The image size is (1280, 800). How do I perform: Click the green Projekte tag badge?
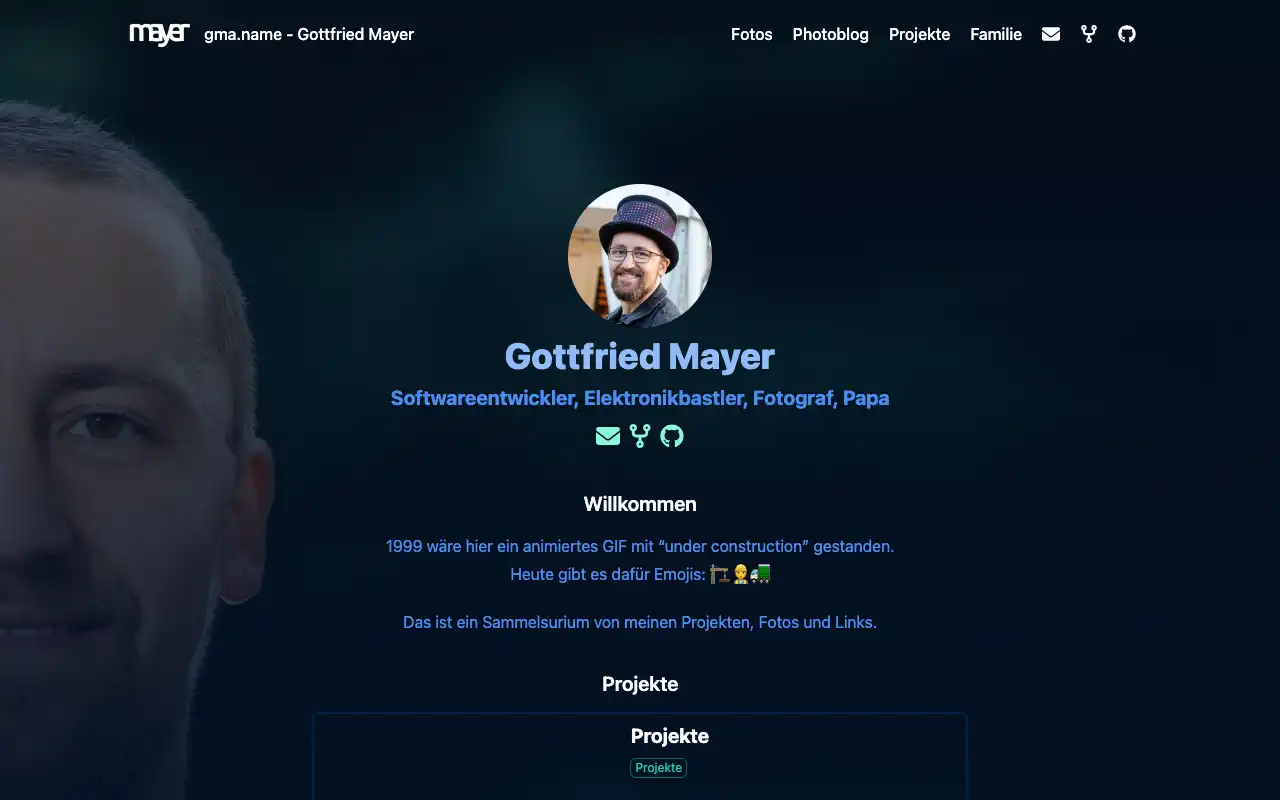point(659,768)
